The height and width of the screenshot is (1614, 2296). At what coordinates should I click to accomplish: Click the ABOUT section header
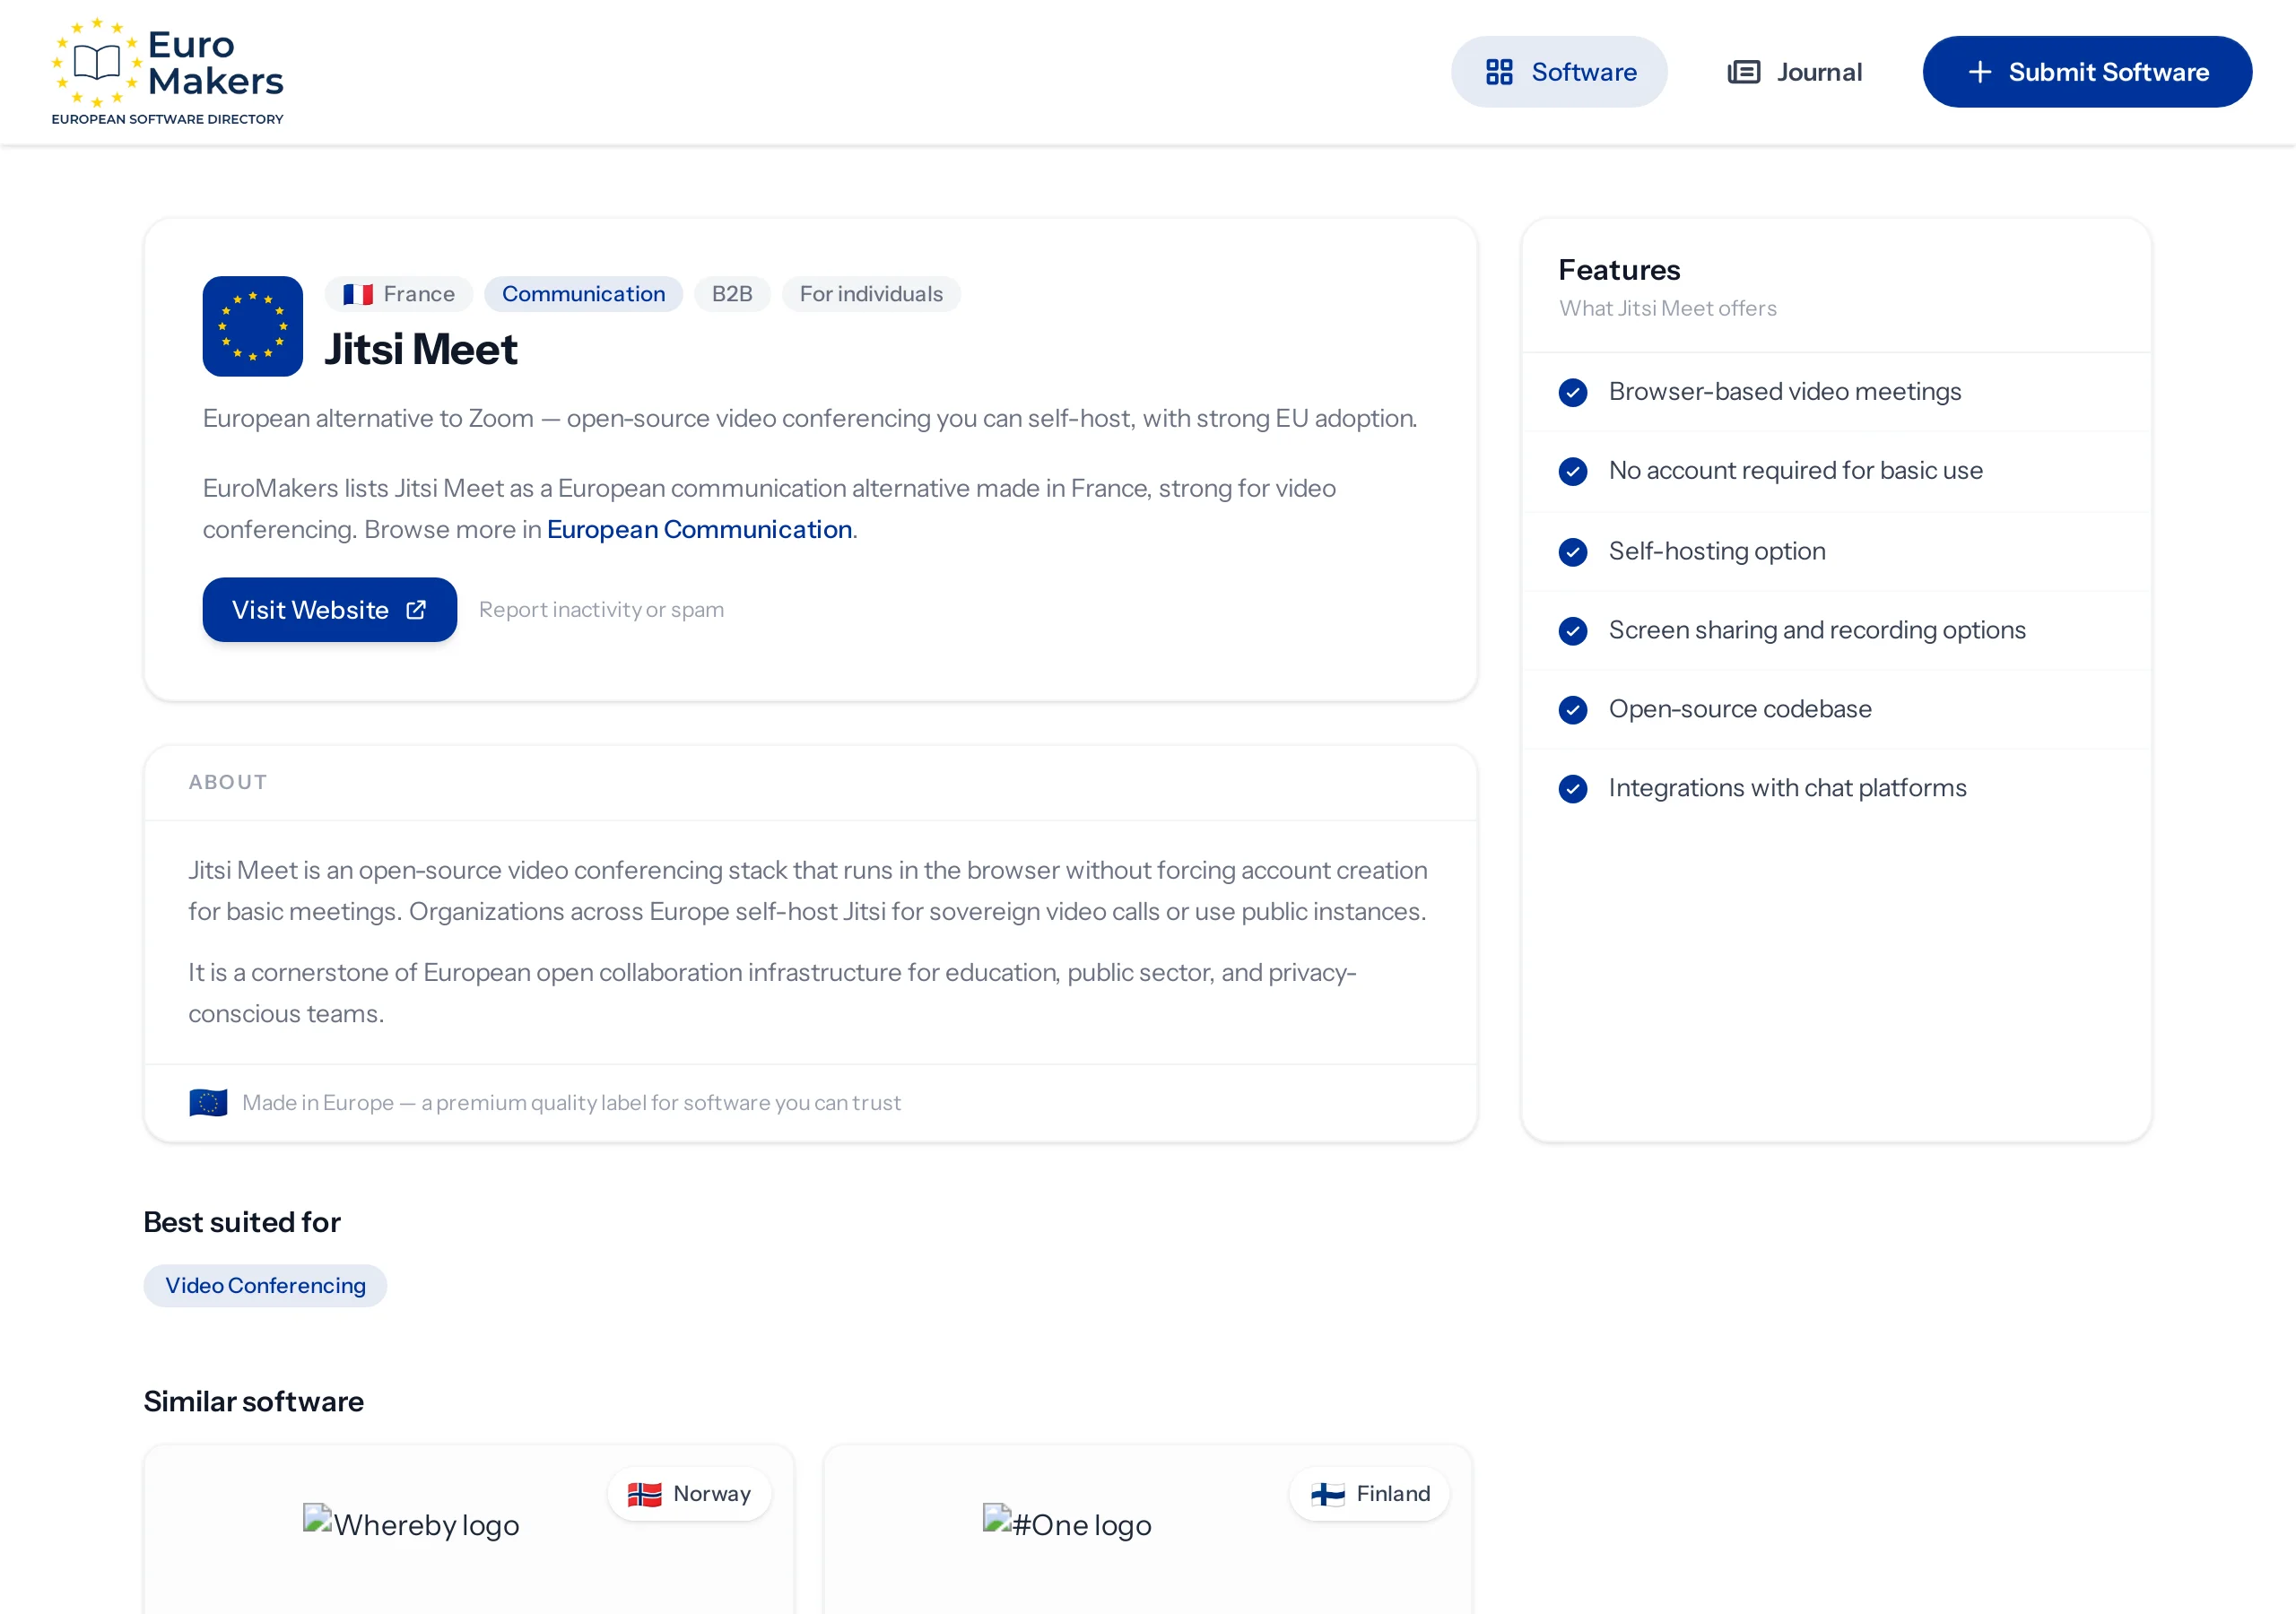click(x=228, y=782)
